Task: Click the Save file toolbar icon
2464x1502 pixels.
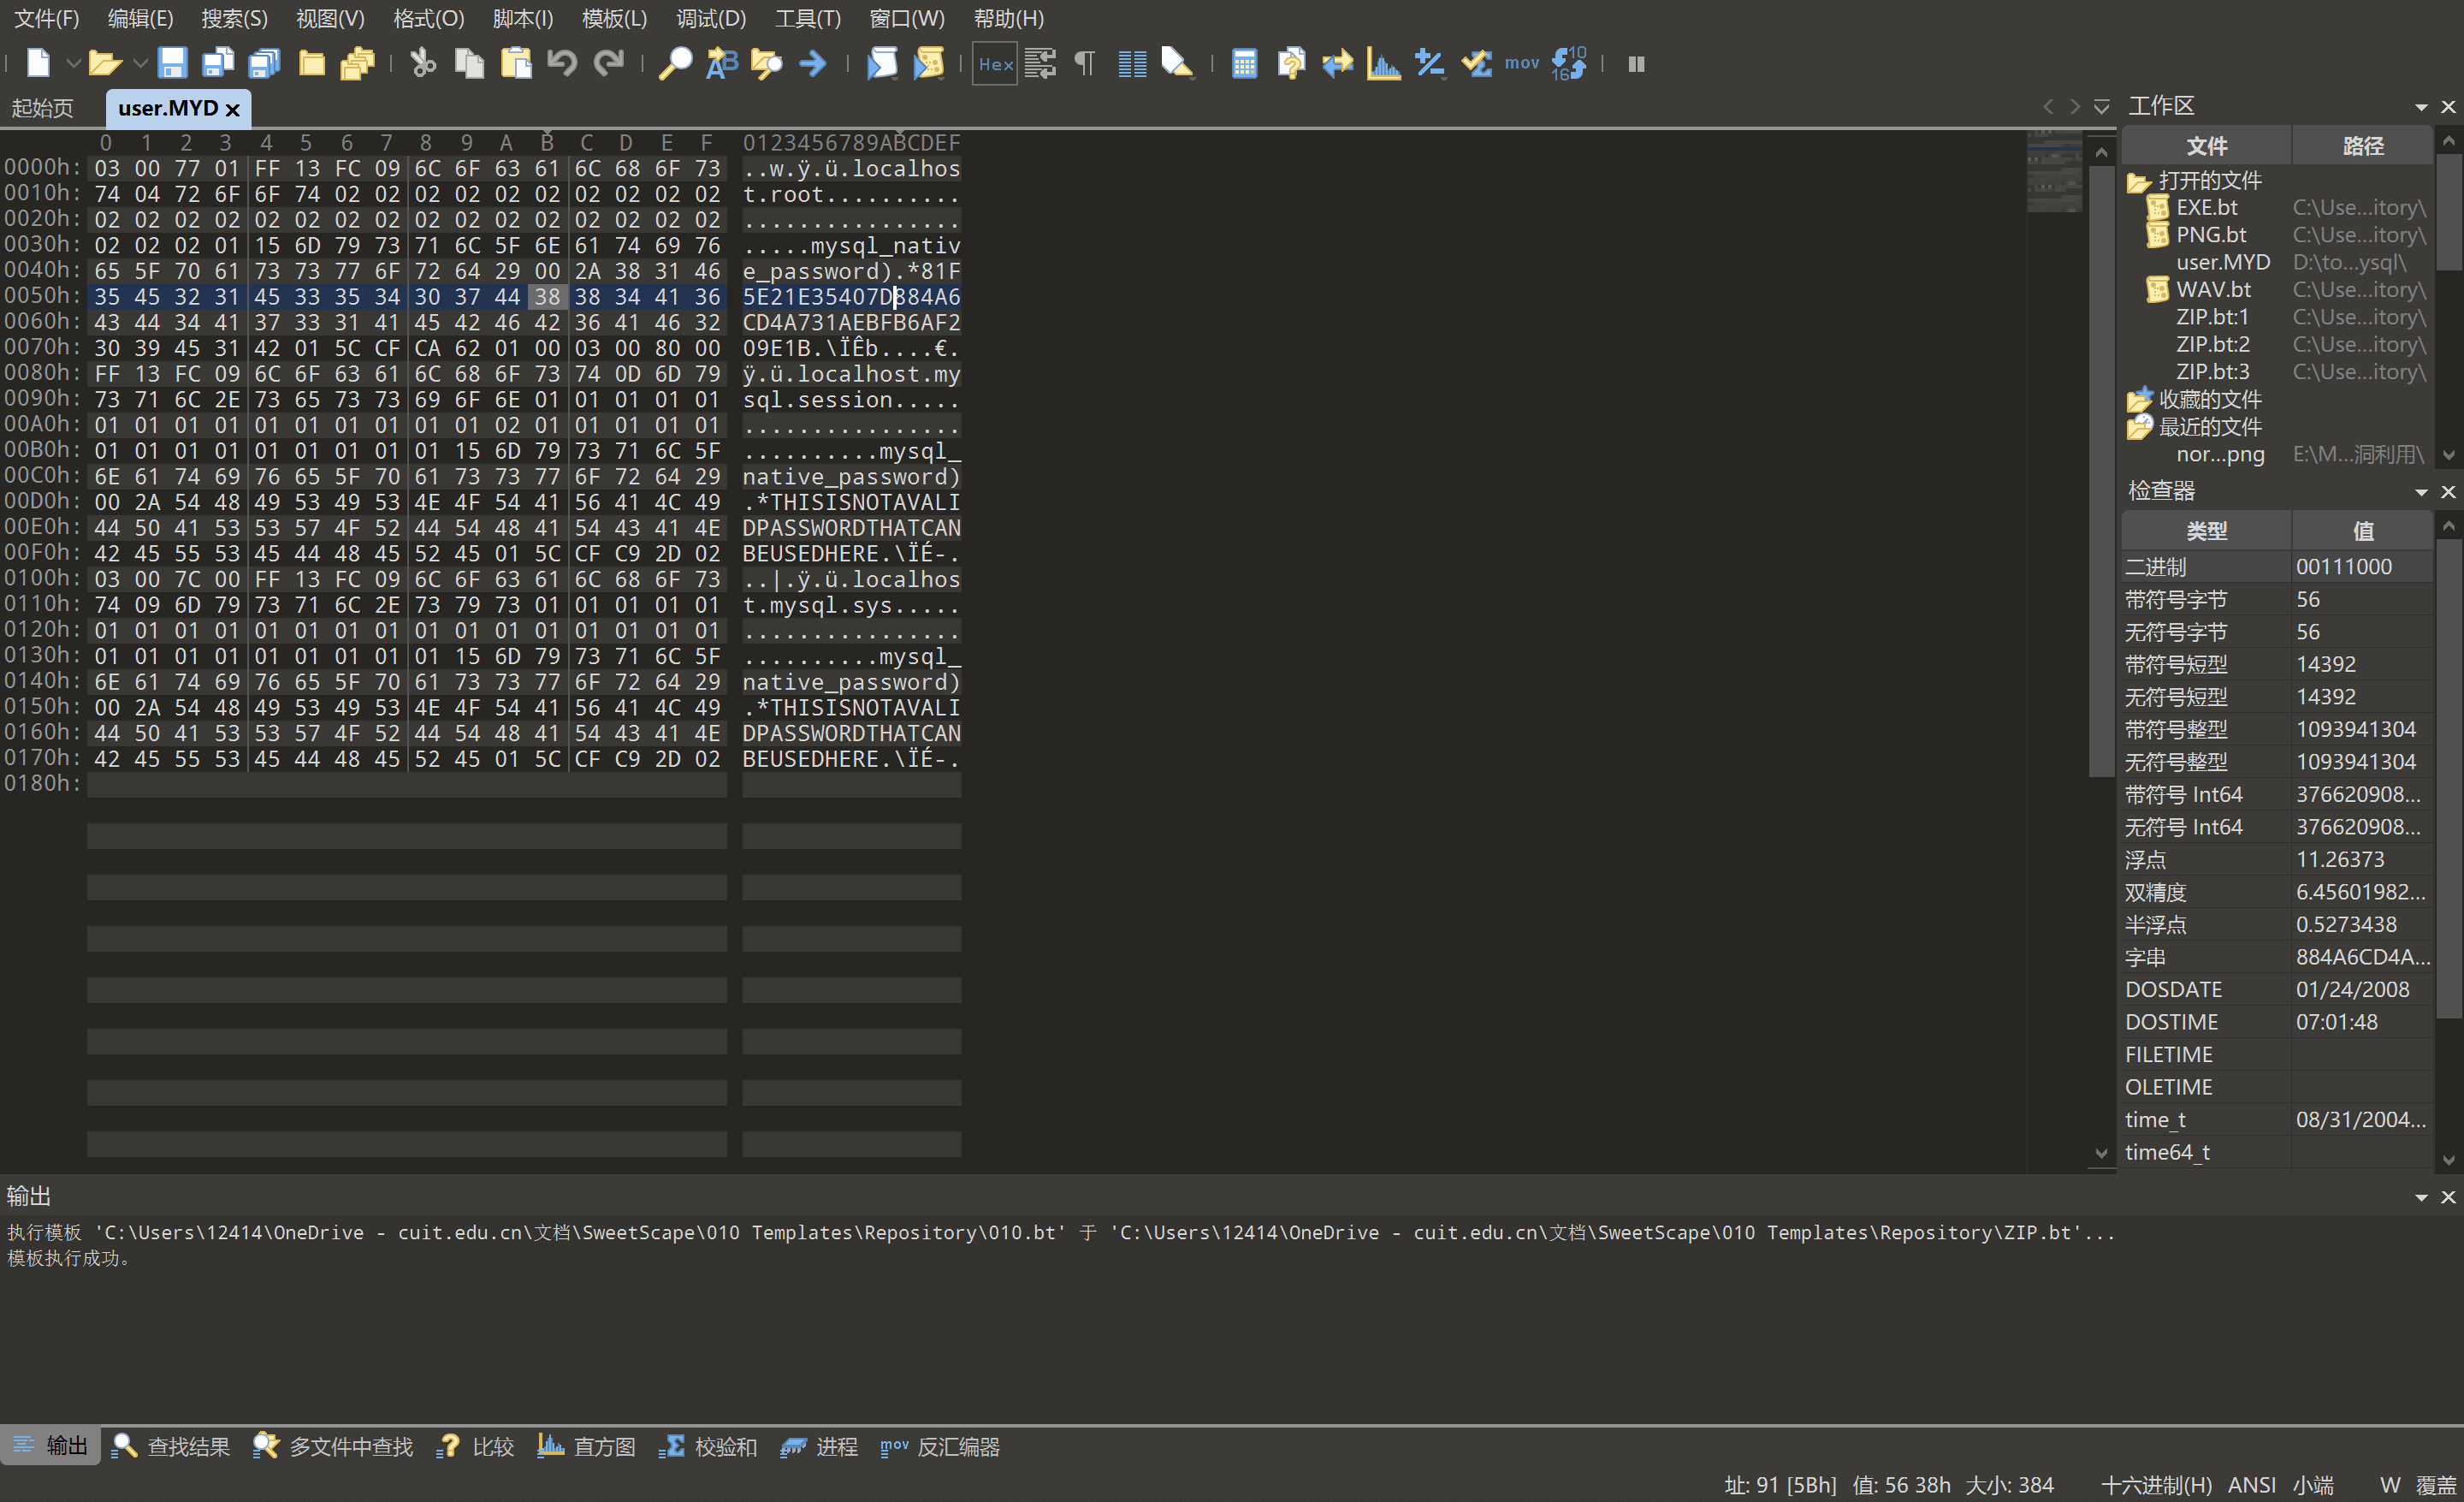Action: 172,64
